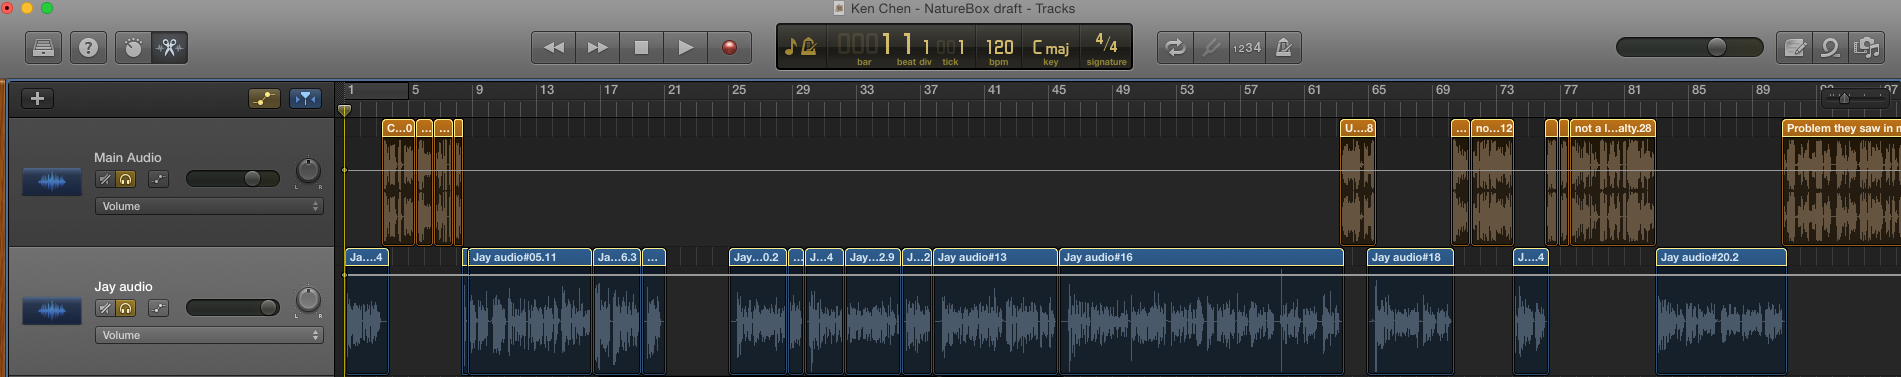Fast forward the project
The image size is (1901, 377).
(x=597, y=47)
